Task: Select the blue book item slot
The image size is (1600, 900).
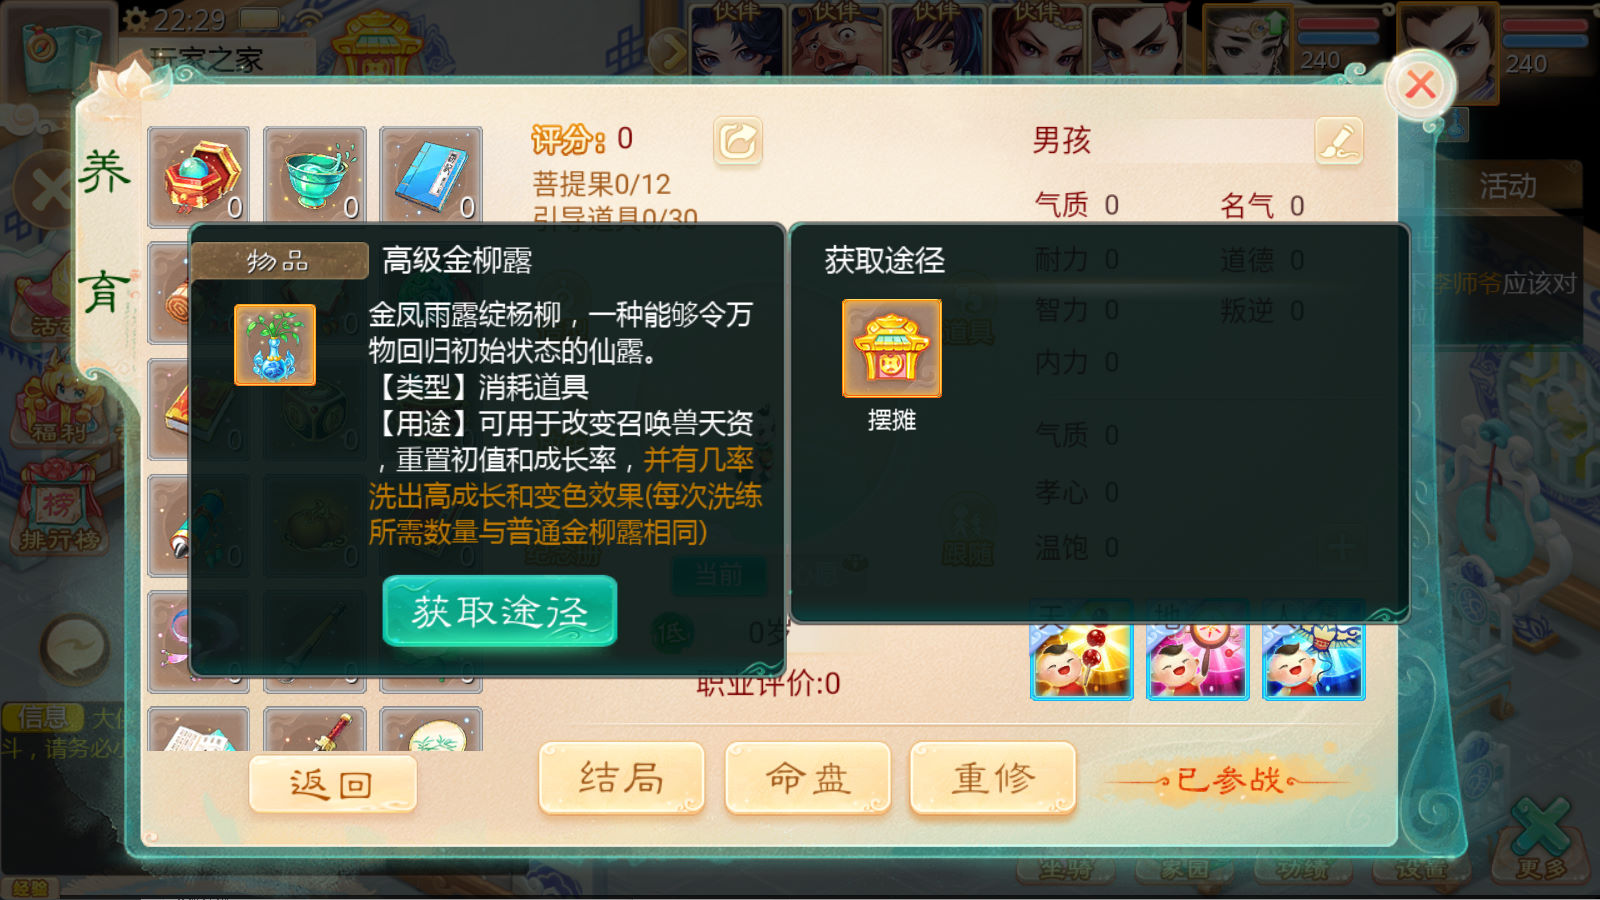Action: 431,176
